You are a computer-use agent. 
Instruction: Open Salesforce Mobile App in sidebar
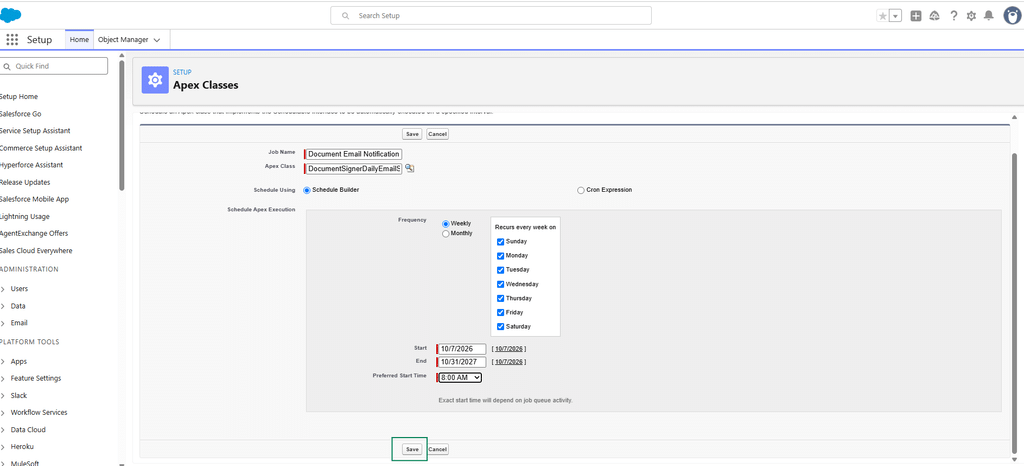[x=35, y=199]
